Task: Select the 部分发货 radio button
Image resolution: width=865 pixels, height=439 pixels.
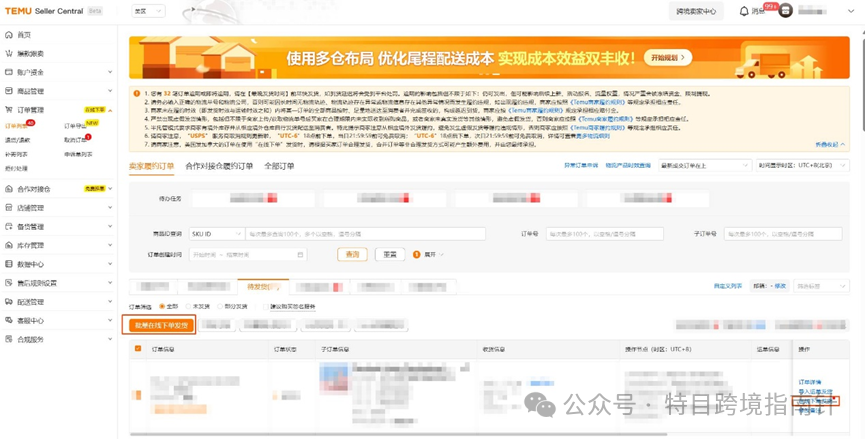Action: (x=220, y=306)
